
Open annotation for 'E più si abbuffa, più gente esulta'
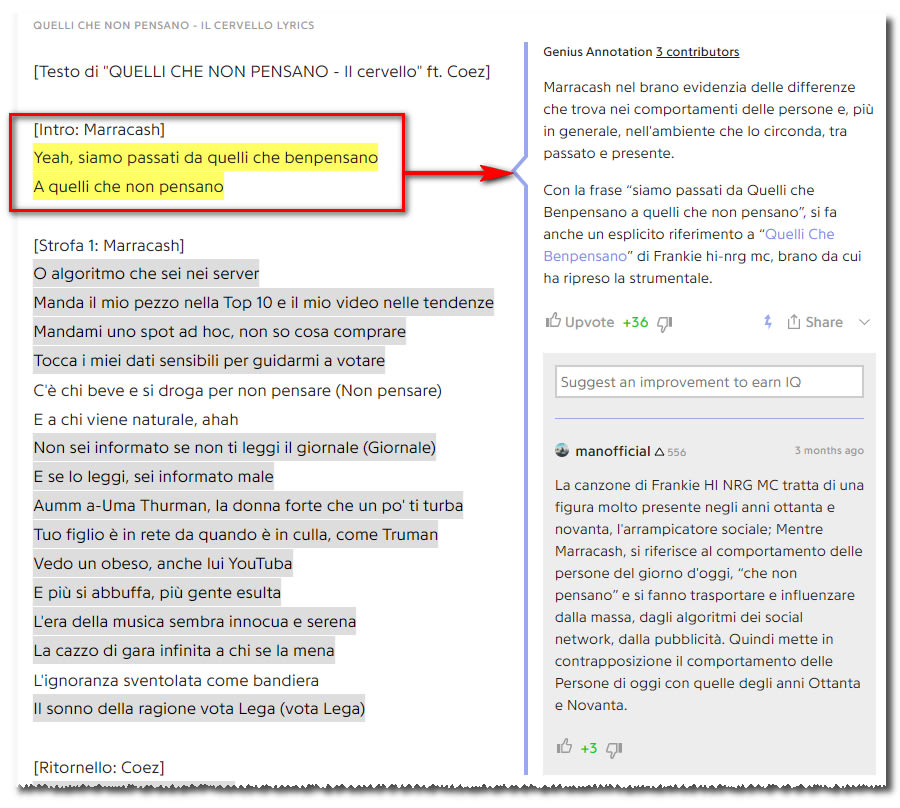(157, 592)
